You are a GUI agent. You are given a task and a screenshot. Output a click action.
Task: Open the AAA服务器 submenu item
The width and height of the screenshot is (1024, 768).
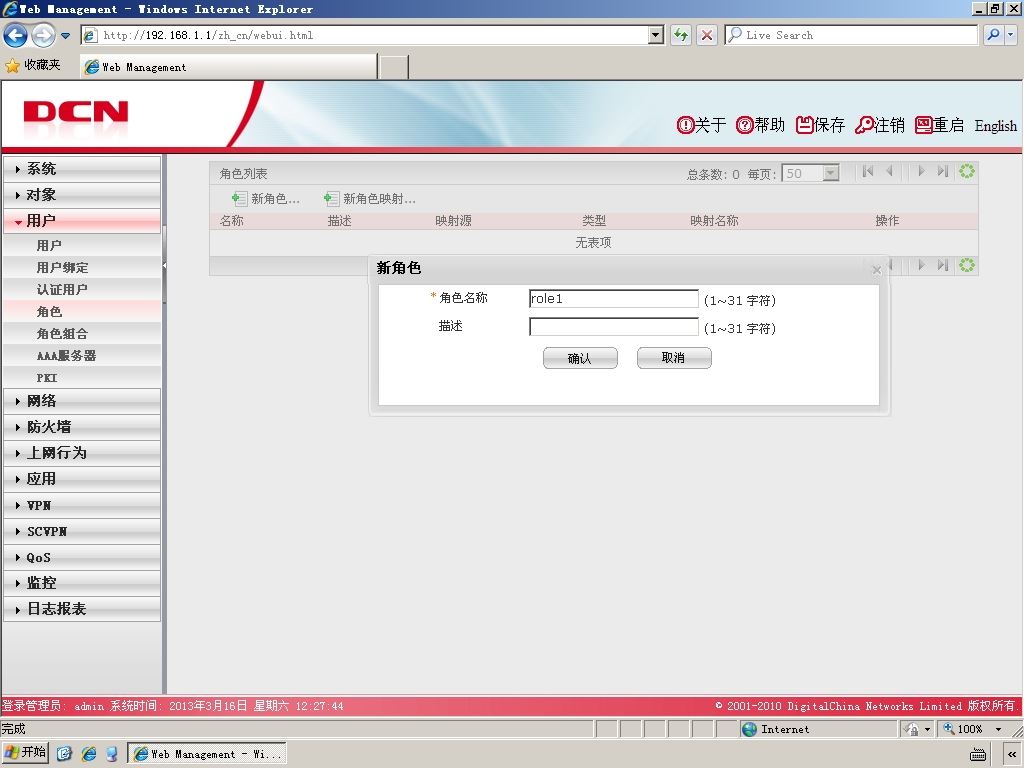[x=82, y=356]
